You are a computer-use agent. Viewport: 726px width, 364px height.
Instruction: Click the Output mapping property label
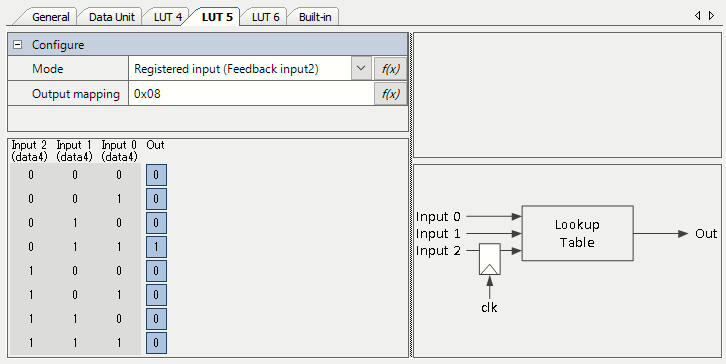tap(75, 94)
